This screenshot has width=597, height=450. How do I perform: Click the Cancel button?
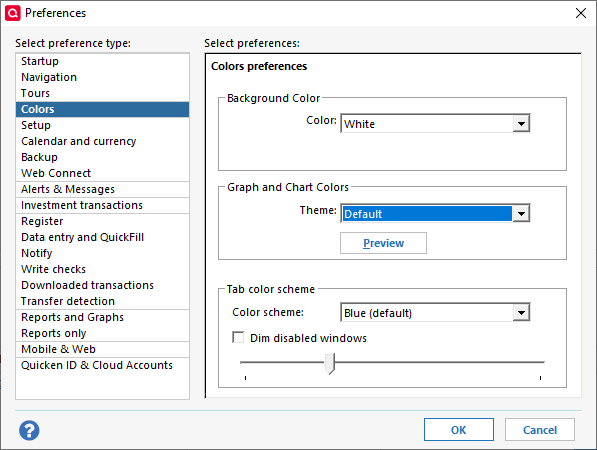(540, 430)
